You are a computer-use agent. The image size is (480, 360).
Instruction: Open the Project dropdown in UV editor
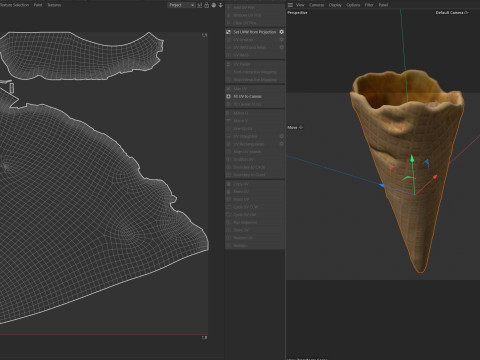point(181,5)
